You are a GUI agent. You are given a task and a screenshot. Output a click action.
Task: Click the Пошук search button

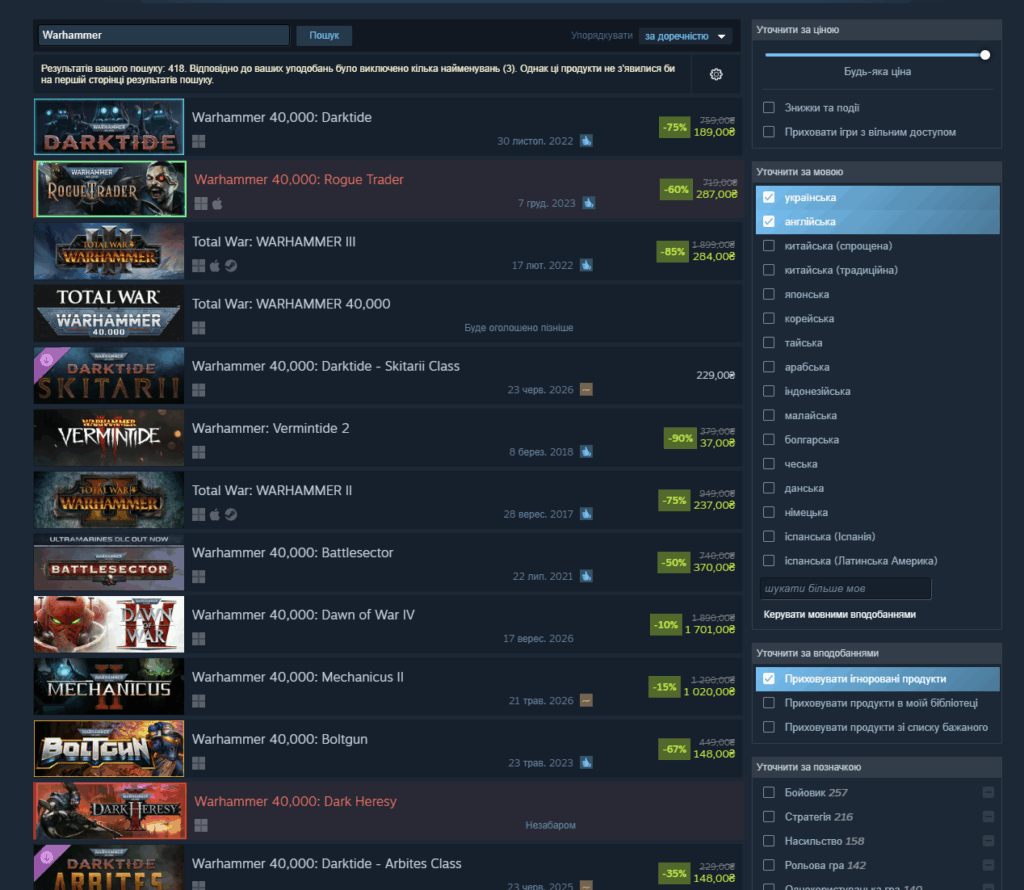coord(324,35)
